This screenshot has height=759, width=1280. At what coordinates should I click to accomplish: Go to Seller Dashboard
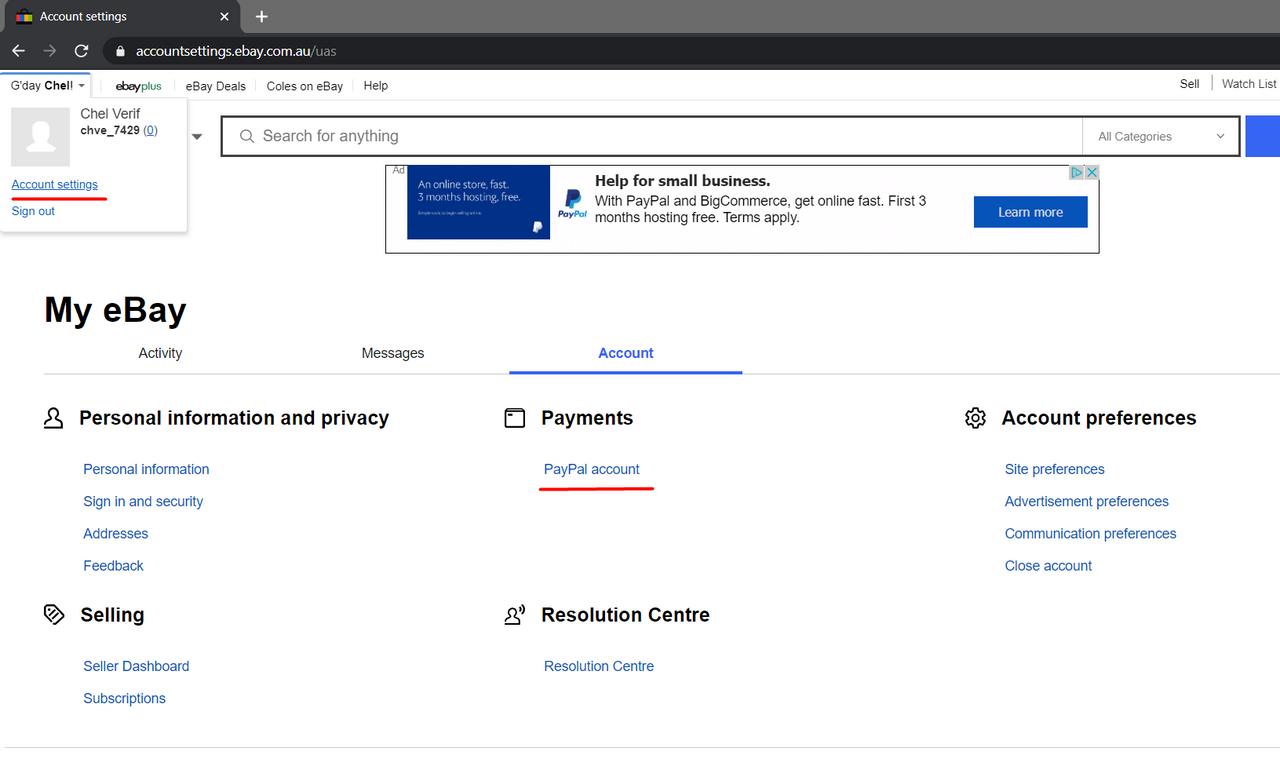tap(136, 666)
